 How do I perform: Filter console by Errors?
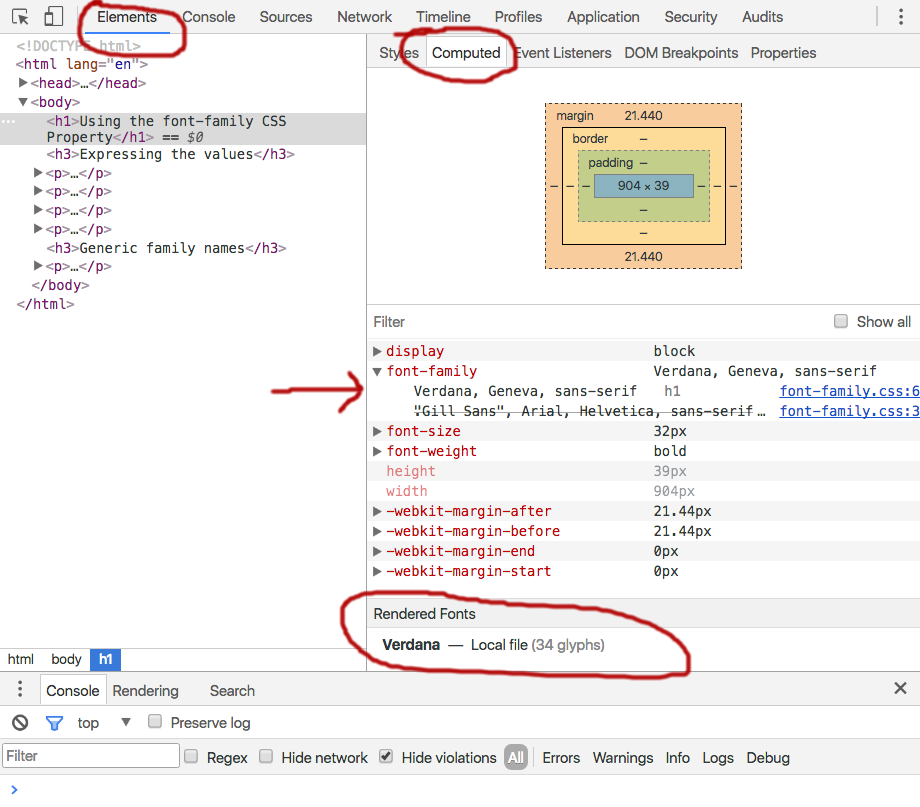point(561,758)
